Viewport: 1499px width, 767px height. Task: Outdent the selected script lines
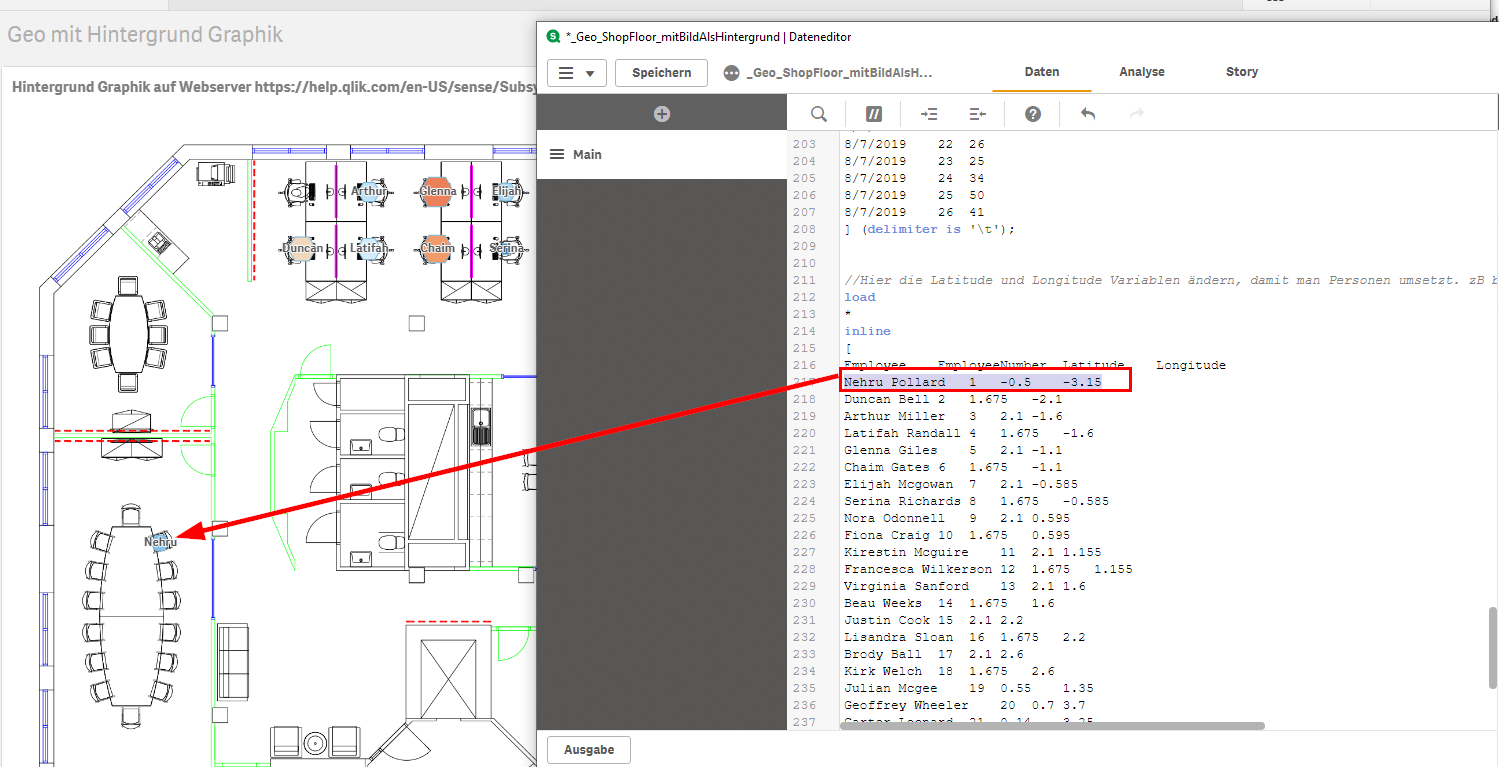point(978,114)
